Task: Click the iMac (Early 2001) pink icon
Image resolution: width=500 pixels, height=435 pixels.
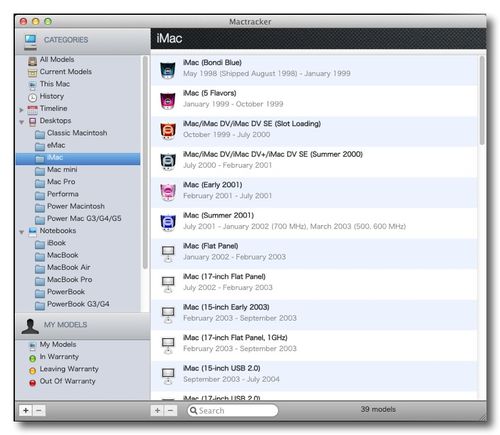Action: tap(168, 192)
